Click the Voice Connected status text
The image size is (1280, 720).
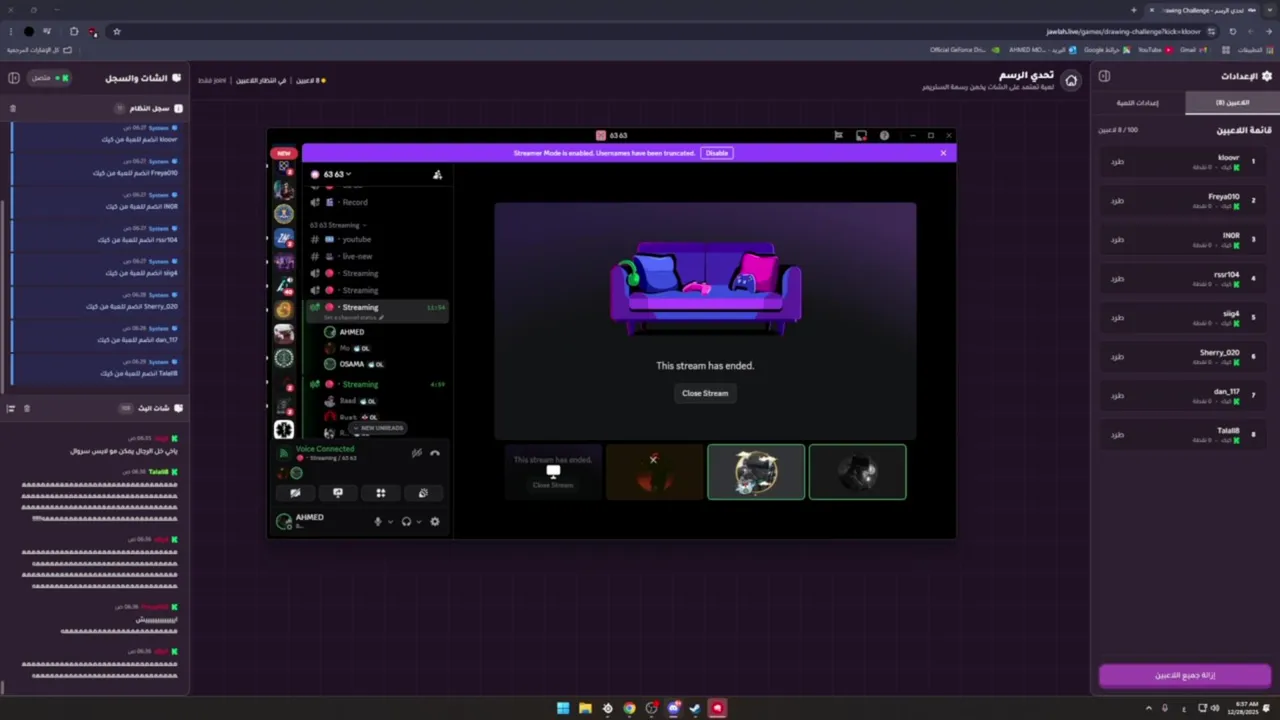(325, 449)
